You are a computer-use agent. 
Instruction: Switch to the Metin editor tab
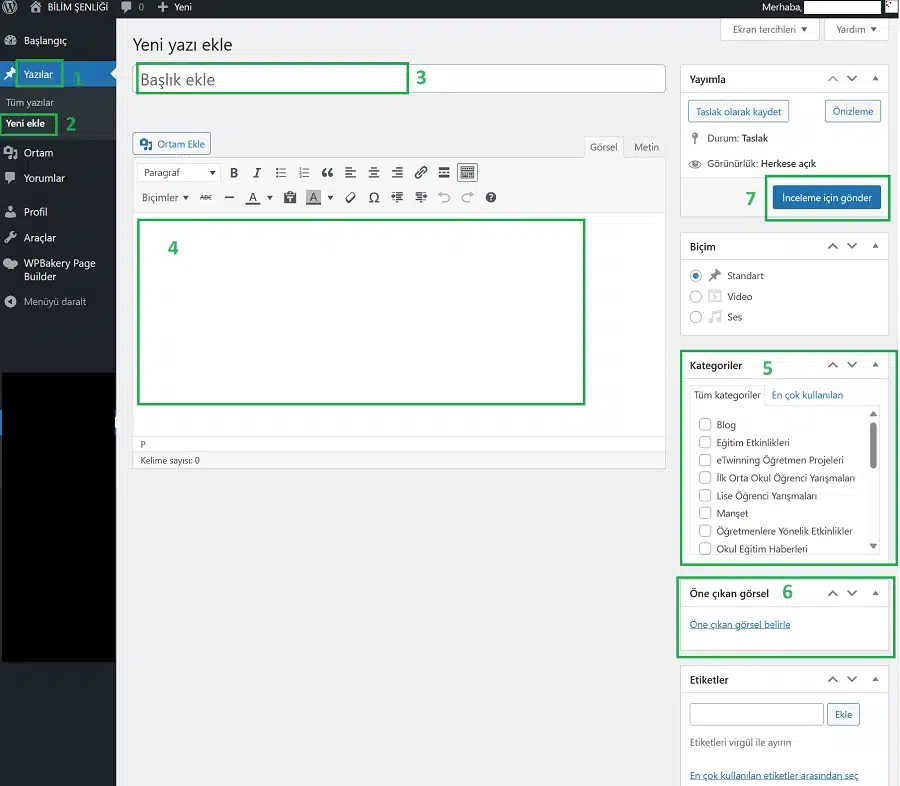(646, 147)
